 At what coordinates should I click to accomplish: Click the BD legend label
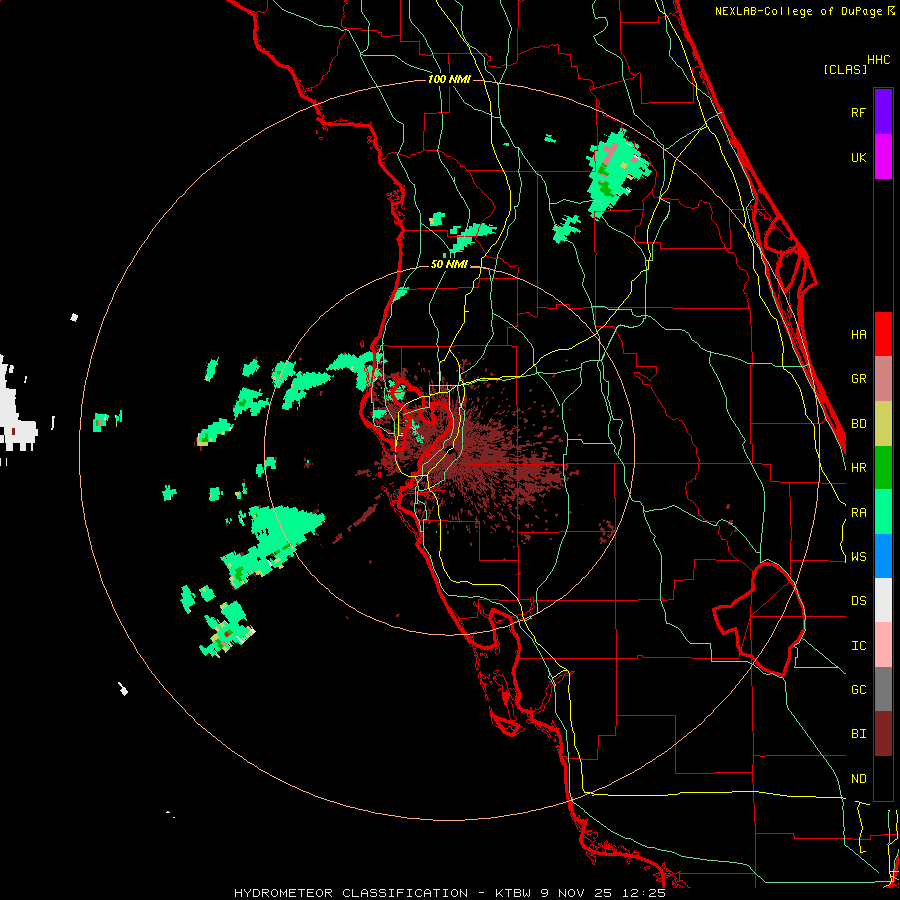[859, 424]
